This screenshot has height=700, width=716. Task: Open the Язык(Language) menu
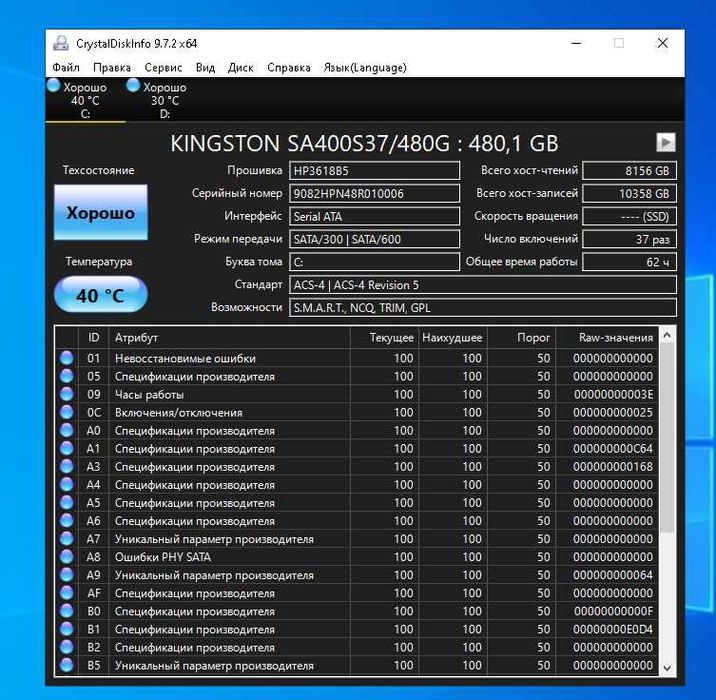[x=365, y=68]
